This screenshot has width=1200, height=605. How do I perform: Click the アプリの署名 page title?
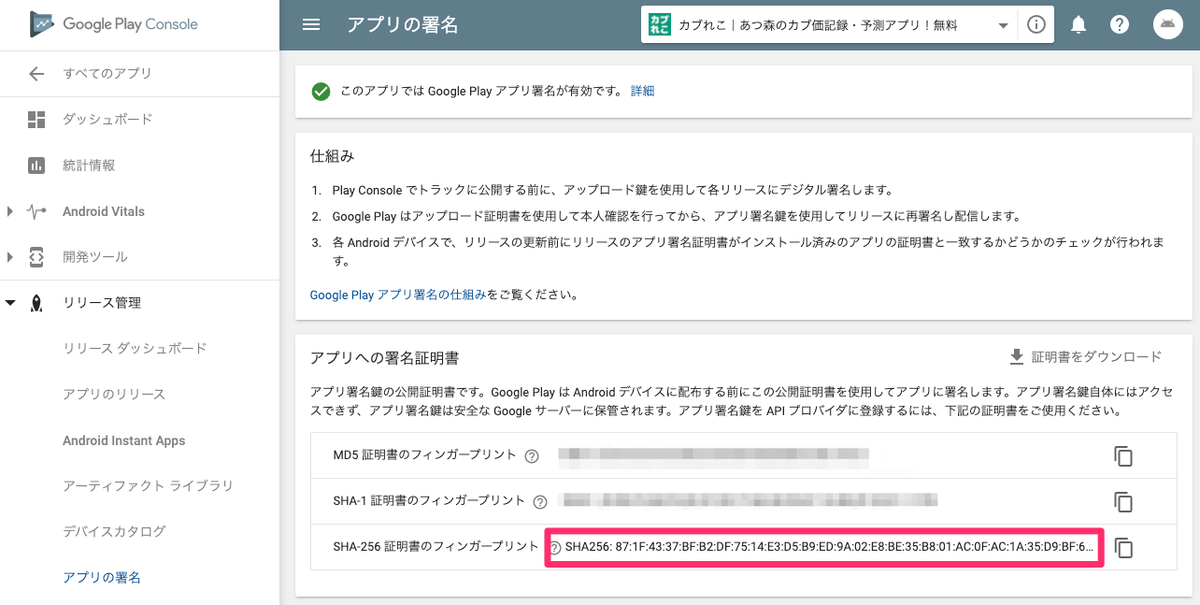(402, 26)
